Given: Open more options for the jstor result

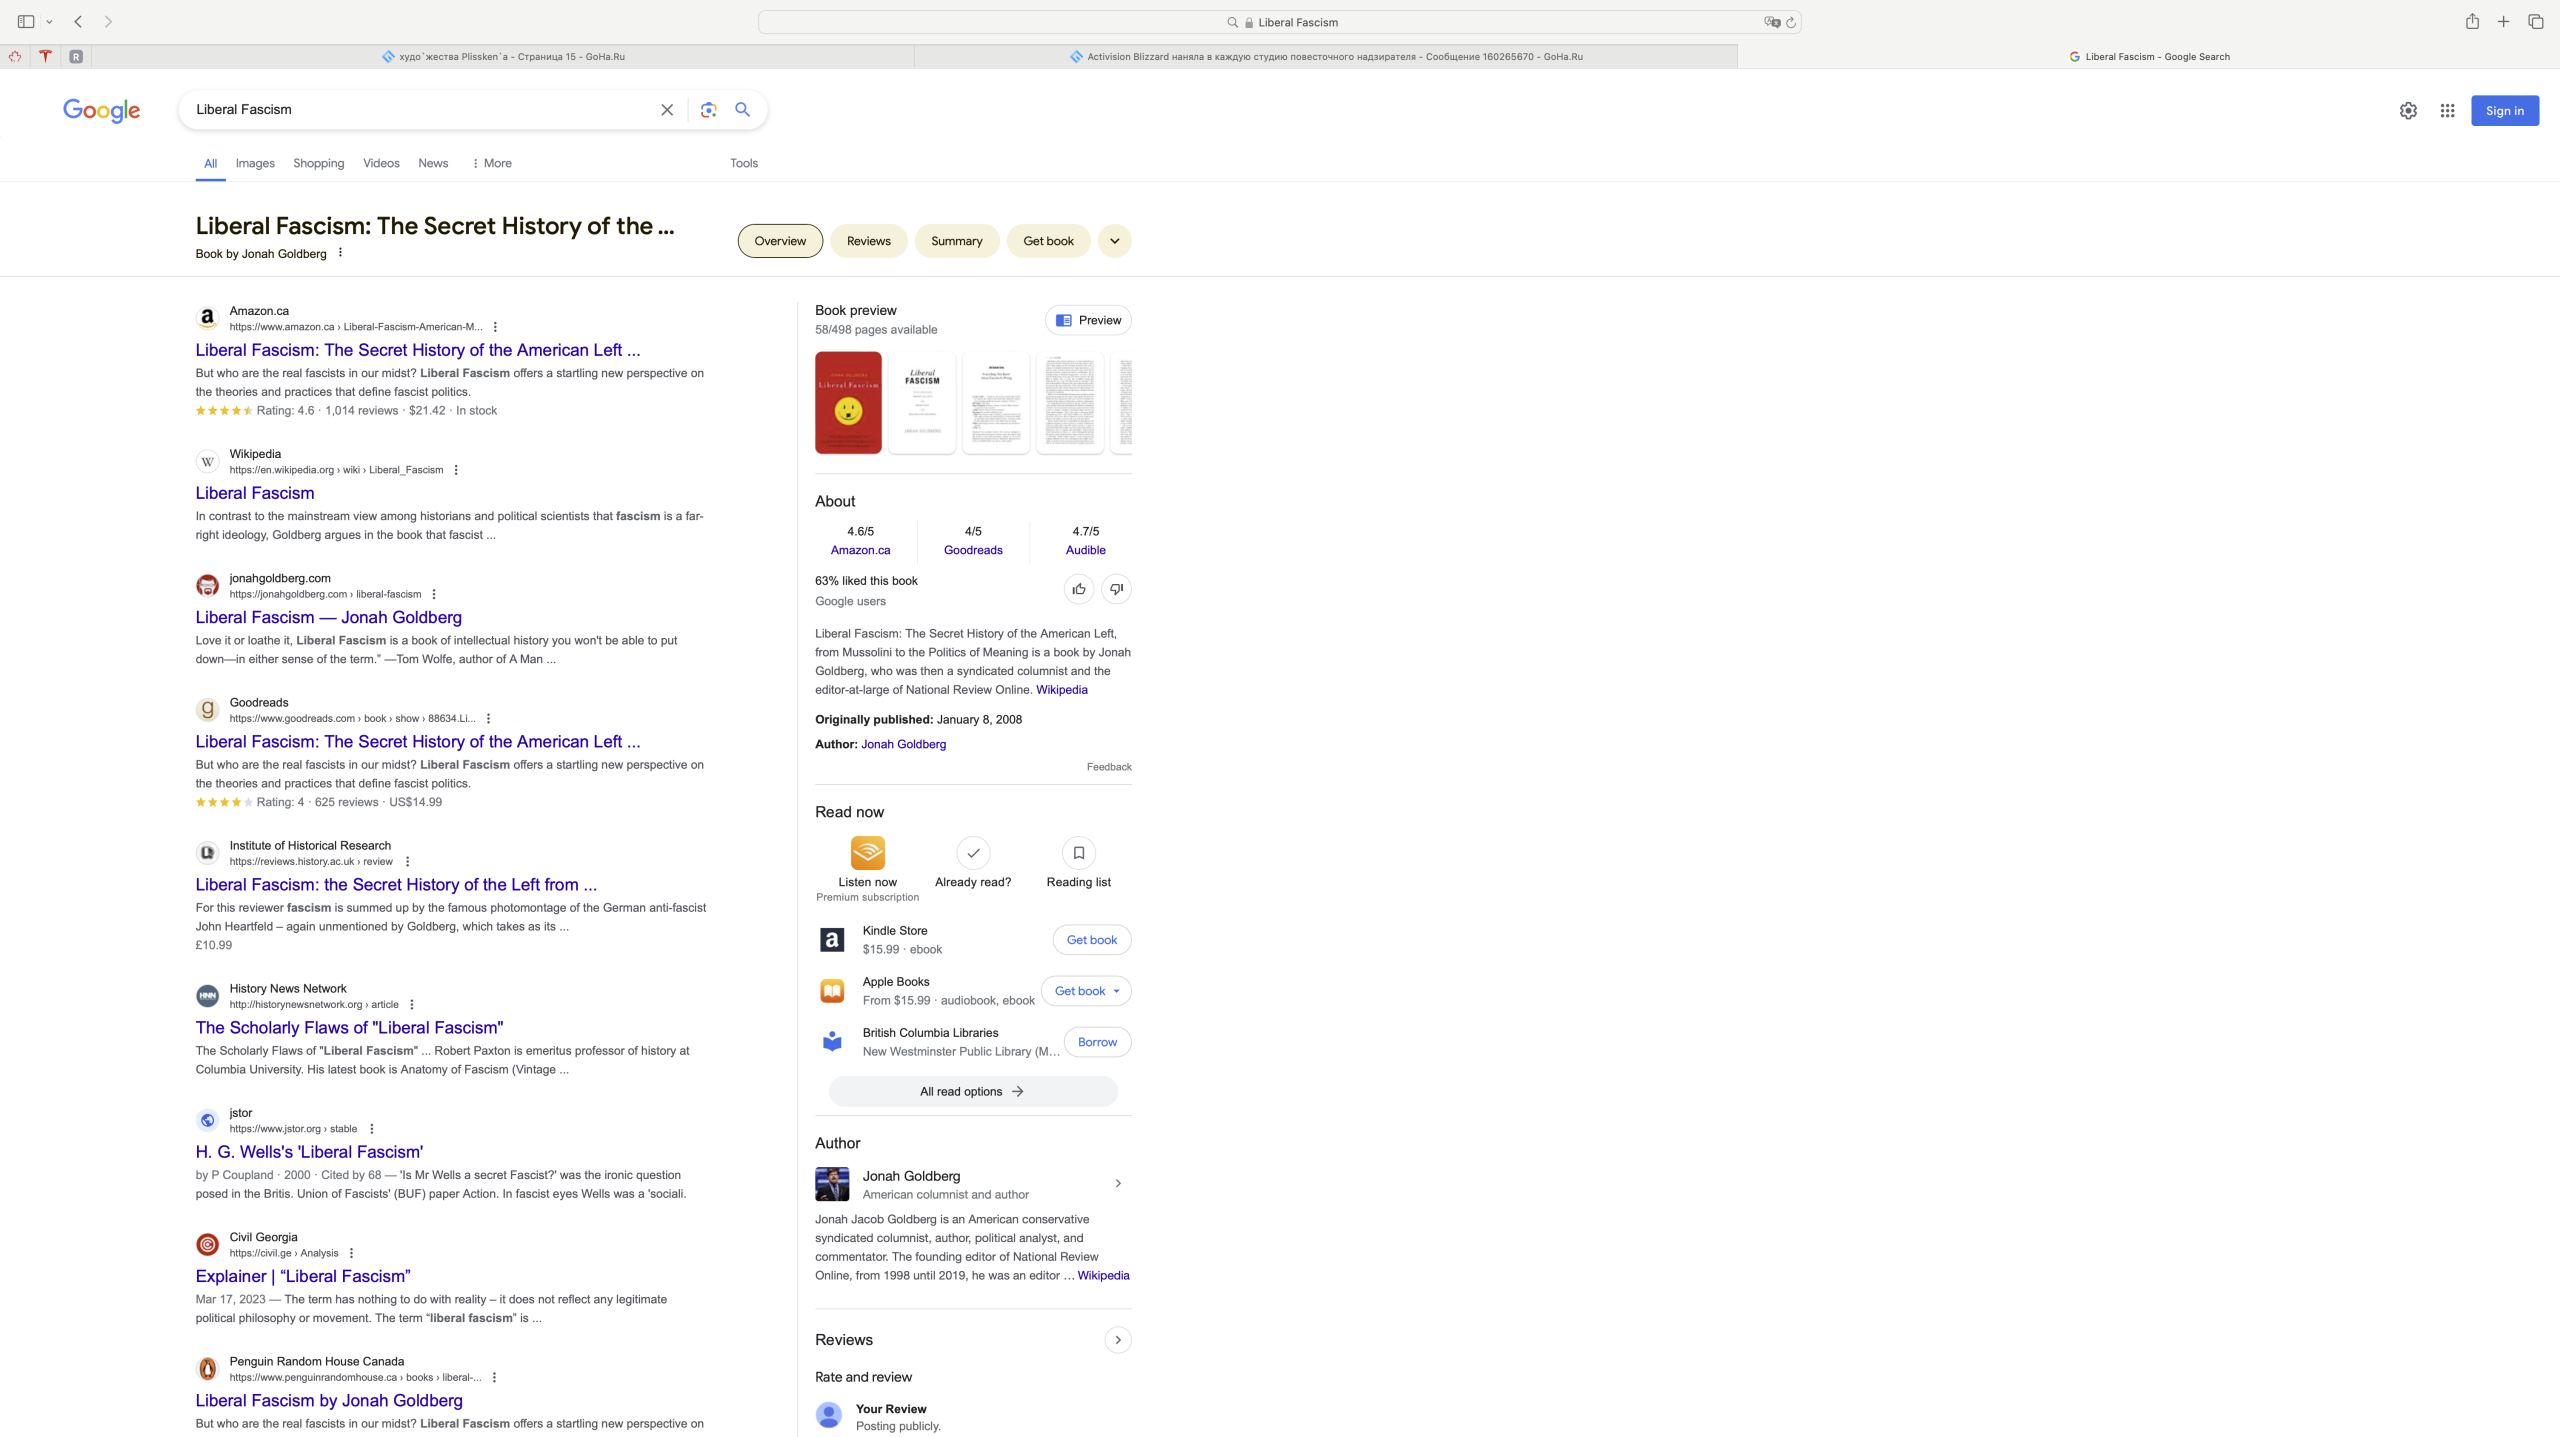Looking at the screenshot, I should click(x=372, y=1129).
